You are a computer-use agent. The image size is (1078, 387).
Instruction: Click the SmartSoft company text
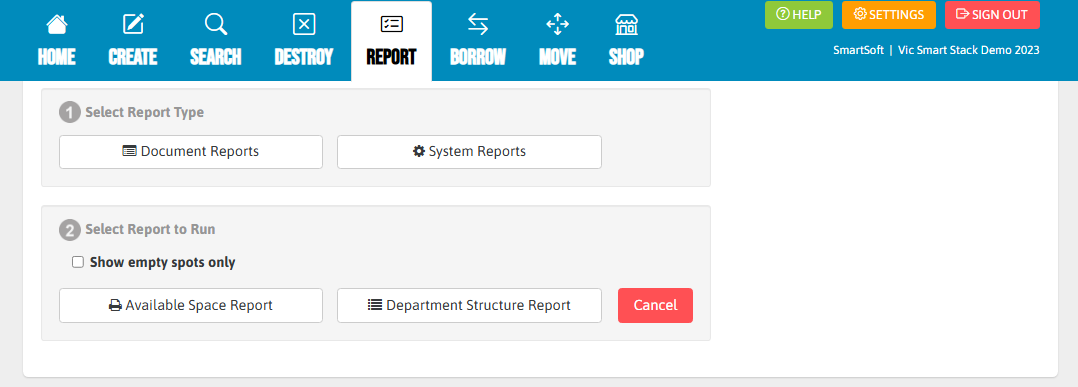pos(858,50)
